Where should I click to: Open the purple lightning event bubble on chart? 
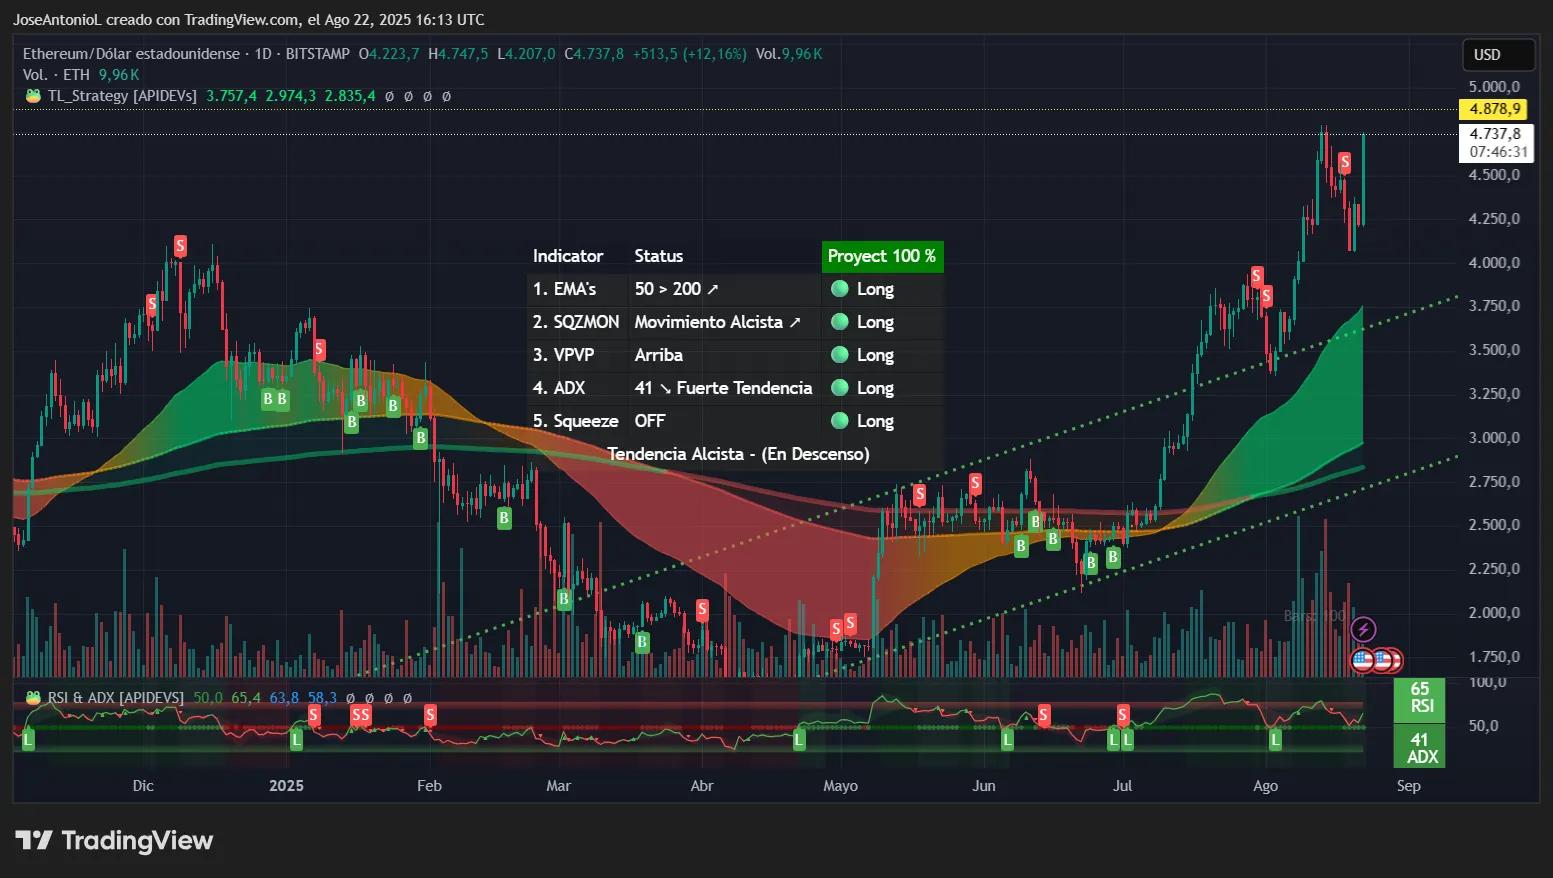click(x=1363, y=629)
